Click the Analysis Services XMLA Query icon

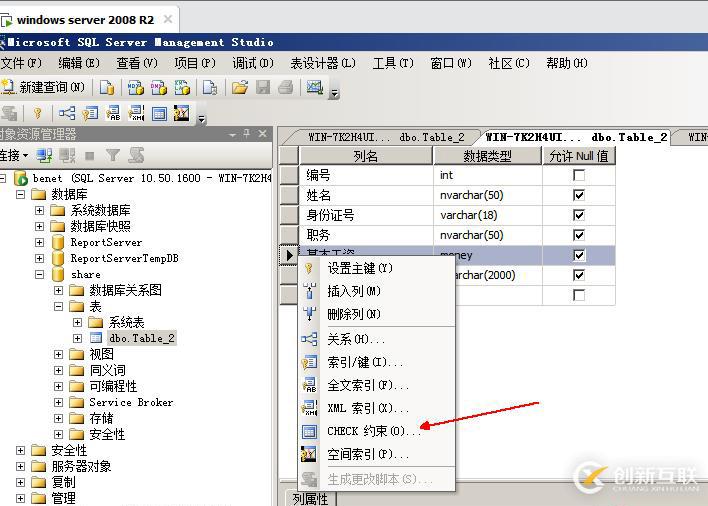(182, 87)
